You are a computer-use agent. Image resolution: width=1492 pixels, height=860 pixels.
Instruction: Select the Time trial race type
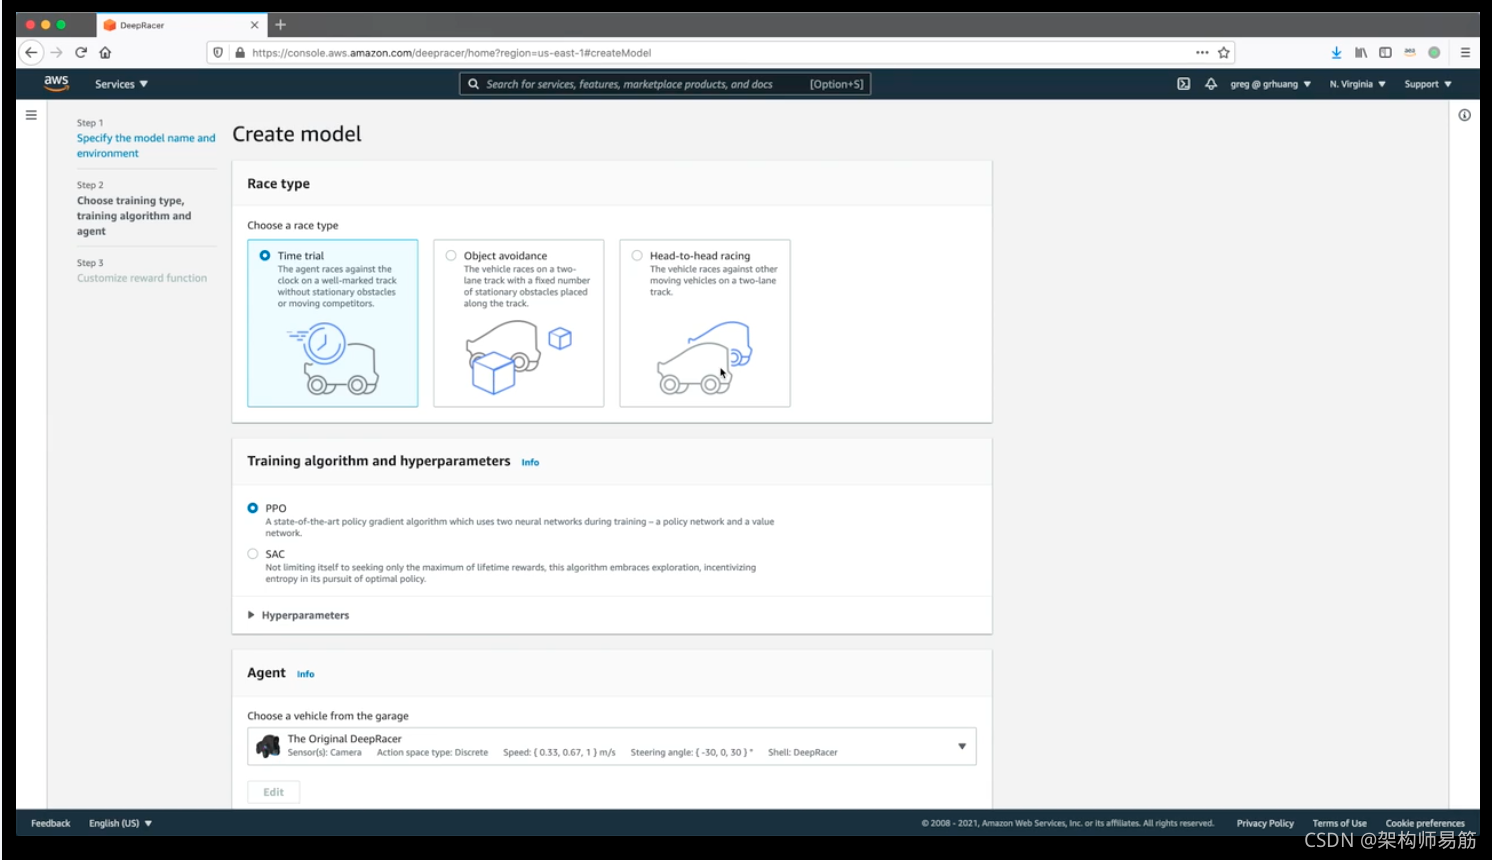(333, 323)
